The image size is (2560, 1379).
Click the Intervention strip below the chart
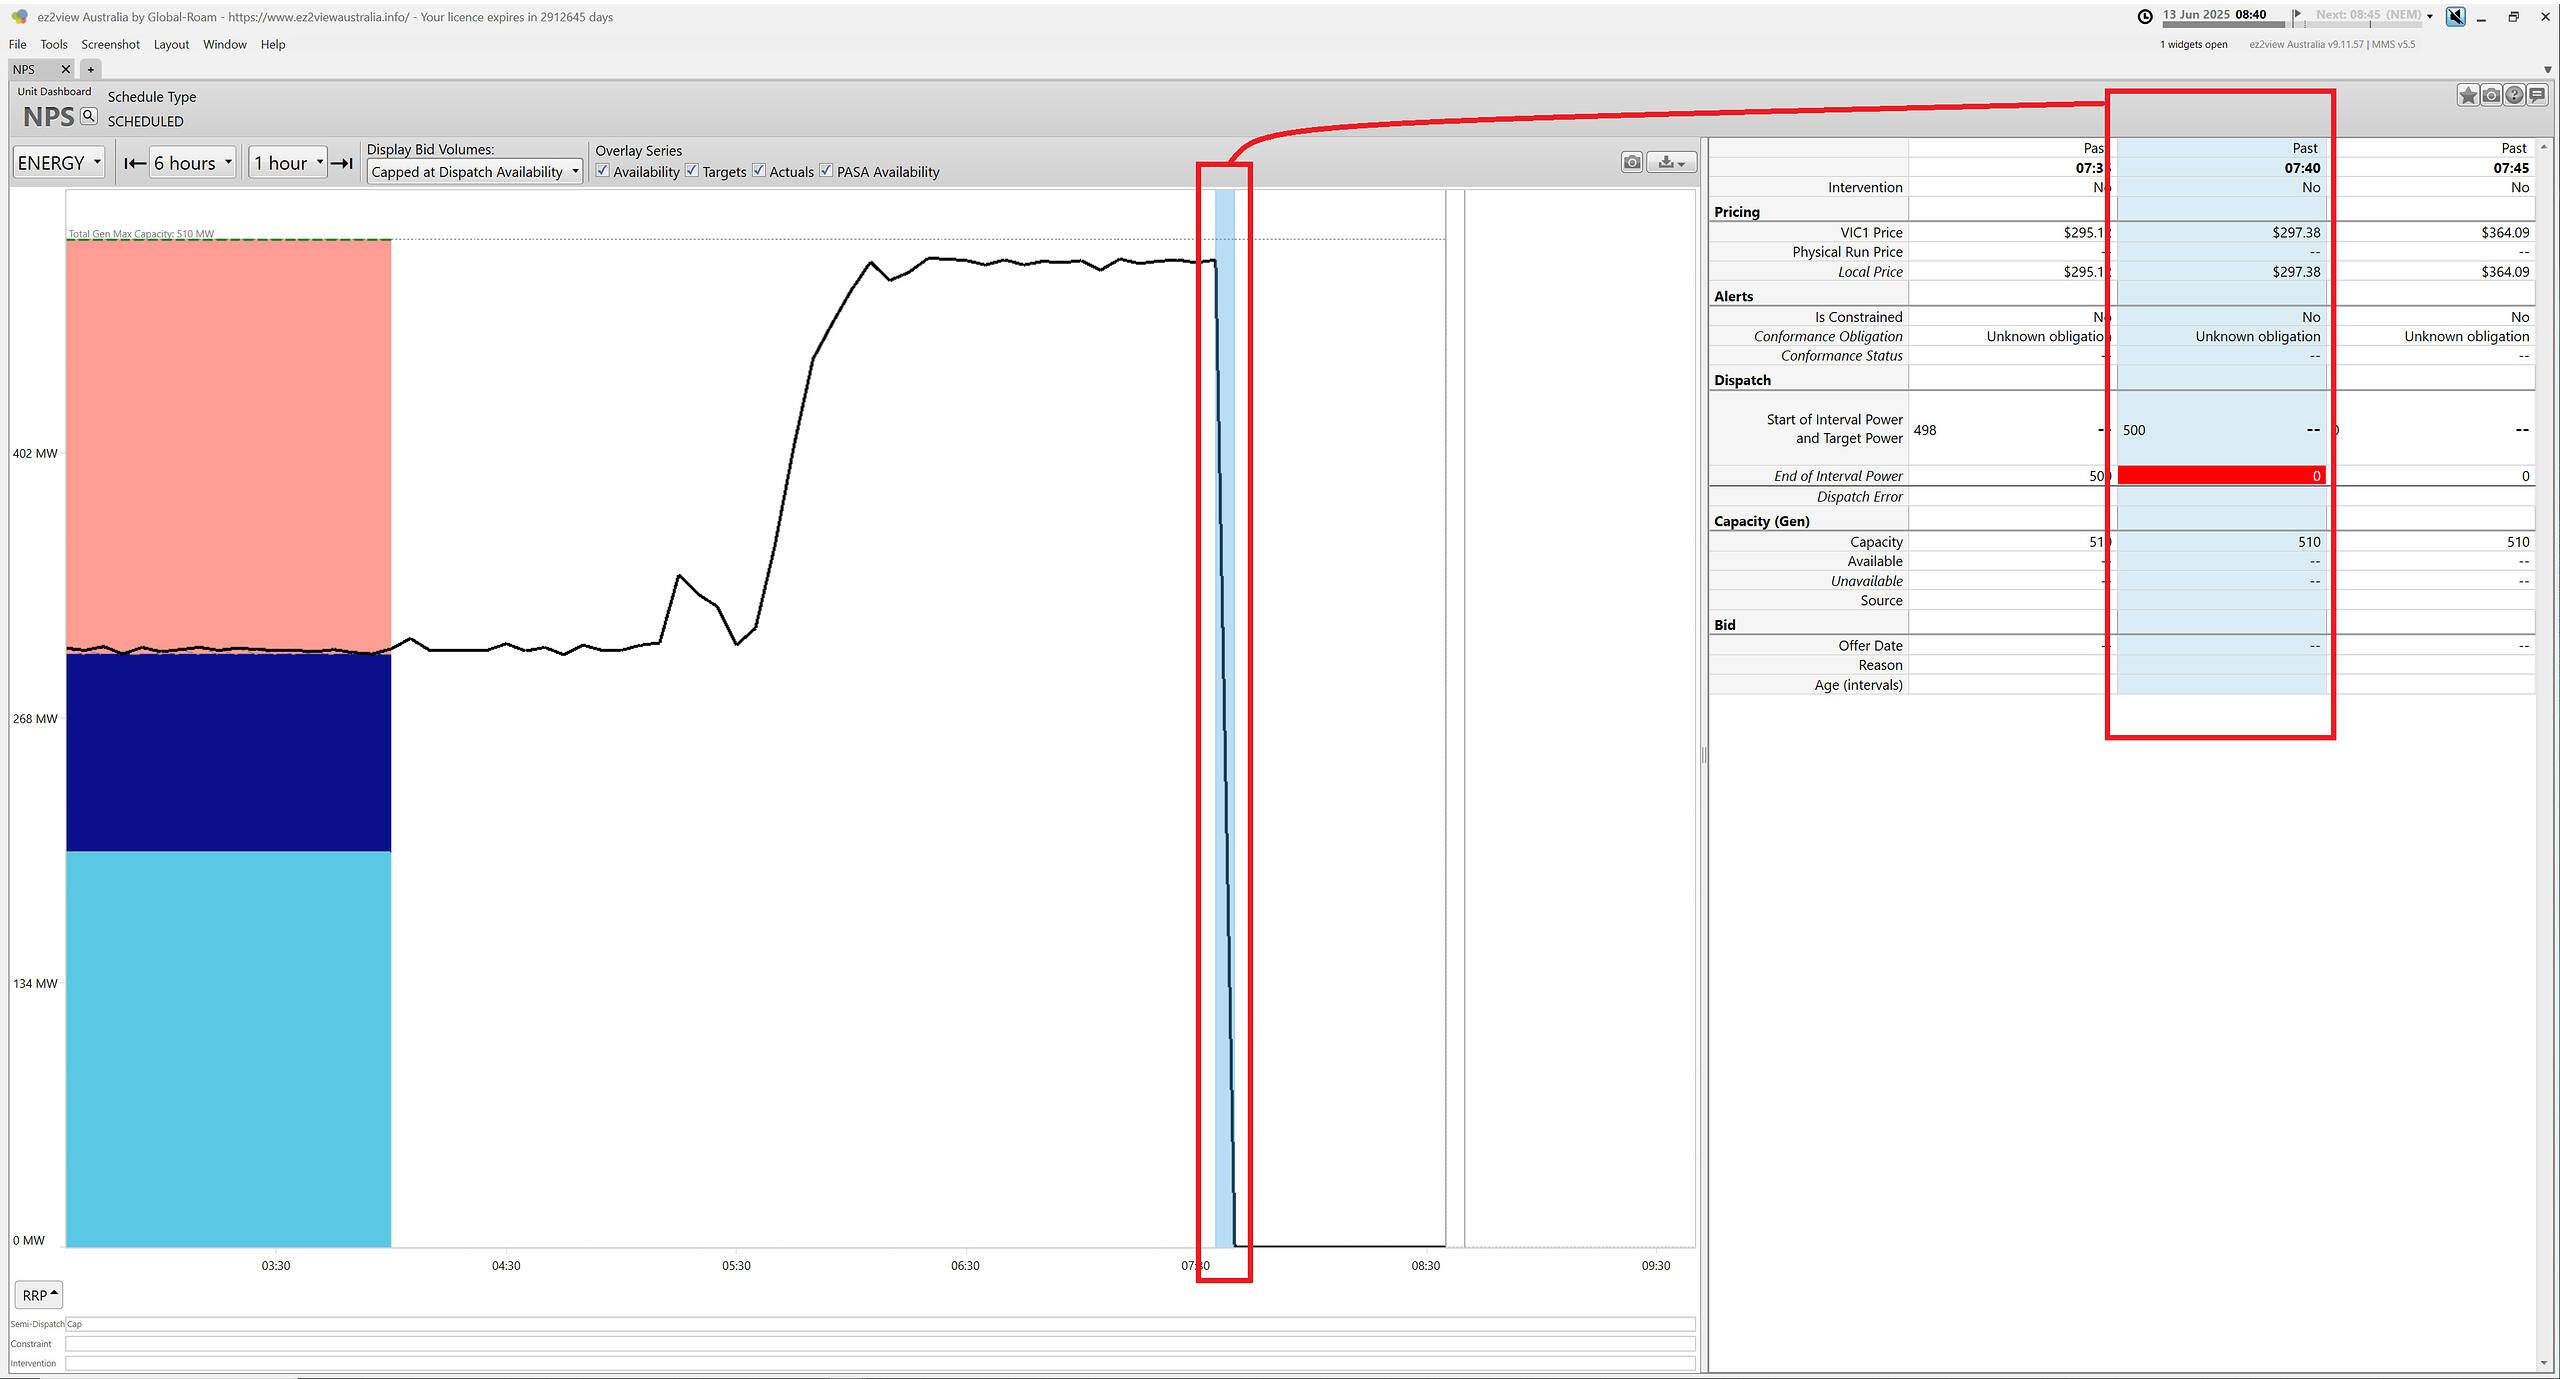[880, 1363]
